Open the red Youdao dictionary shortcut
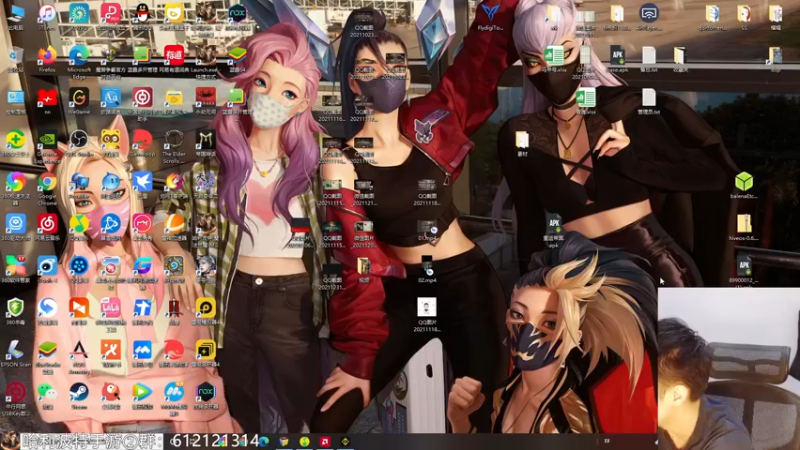 click(173, 58)
